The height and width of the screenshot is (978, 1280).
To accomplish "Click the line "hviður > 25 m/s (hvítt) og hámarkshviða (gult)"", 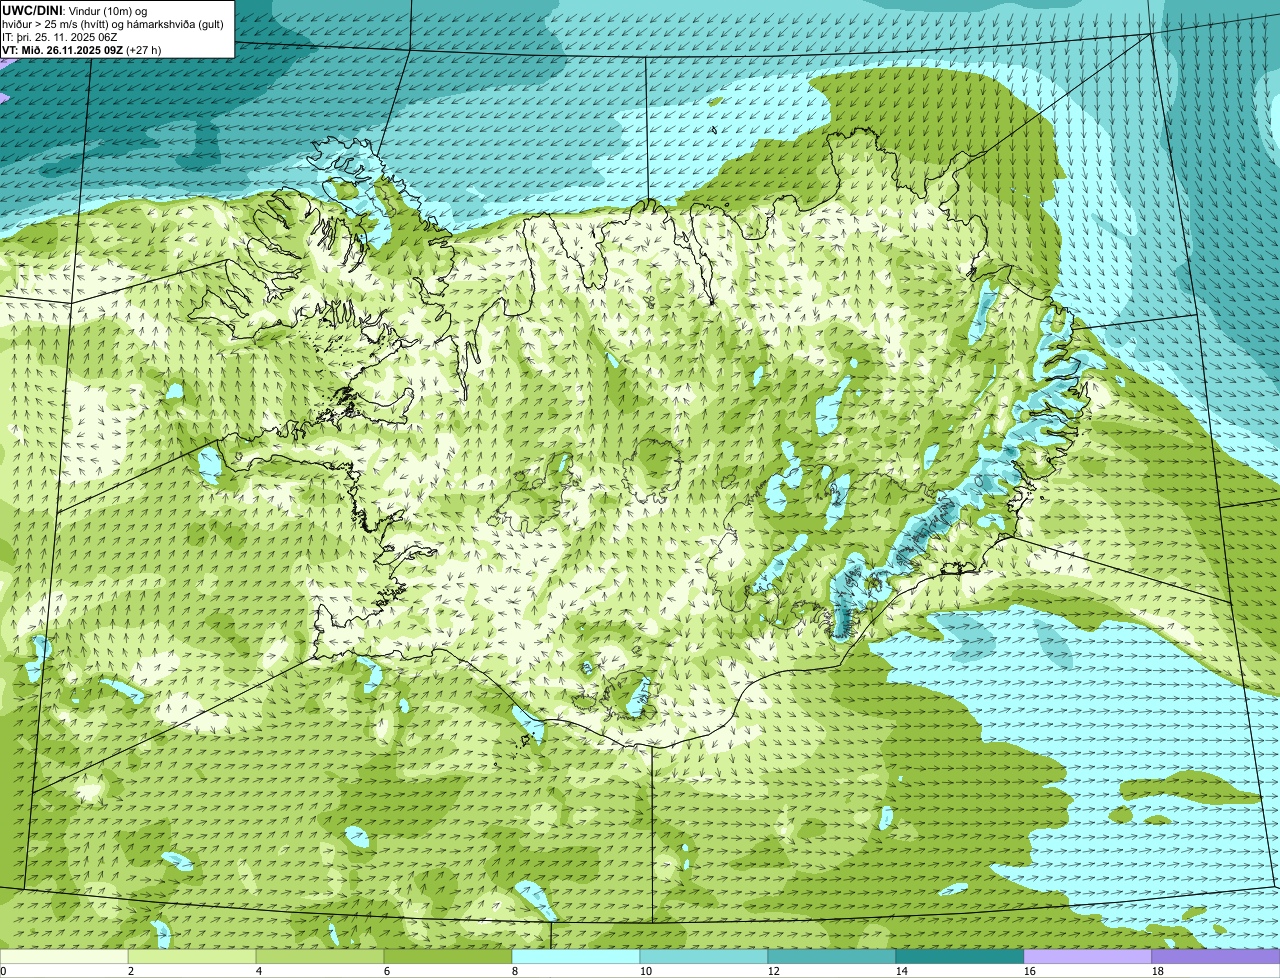I will [x=113, y=23].
